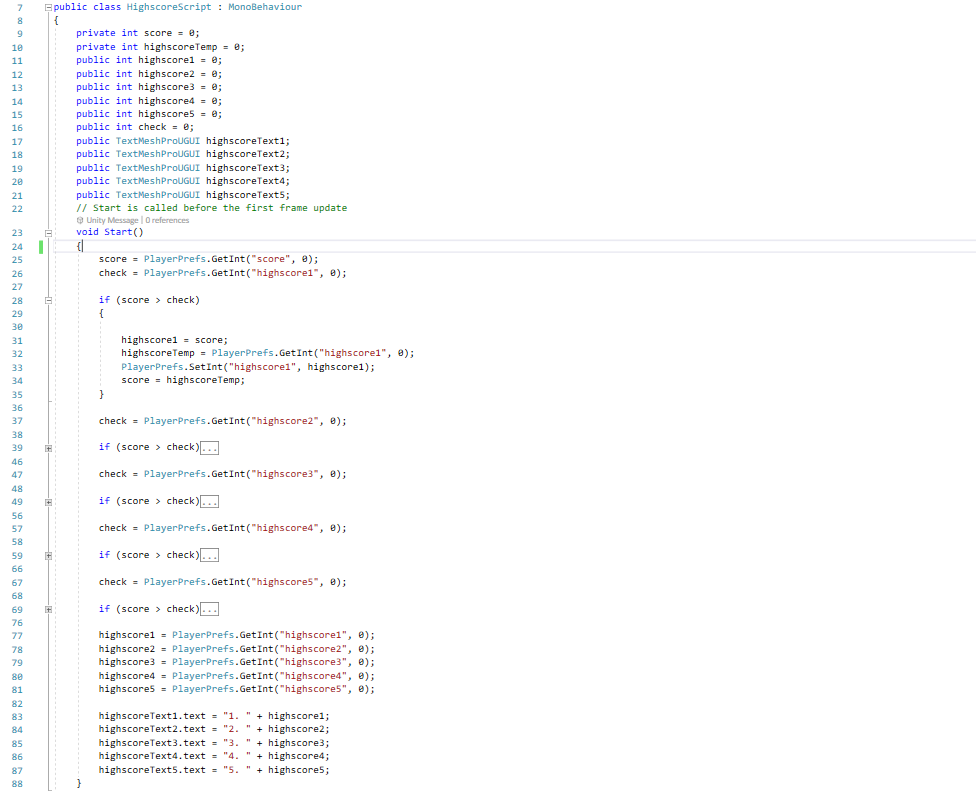Click the "3. " string on line 85
Viewport: 976px width, 791px height.
click(x=237, y=743)
